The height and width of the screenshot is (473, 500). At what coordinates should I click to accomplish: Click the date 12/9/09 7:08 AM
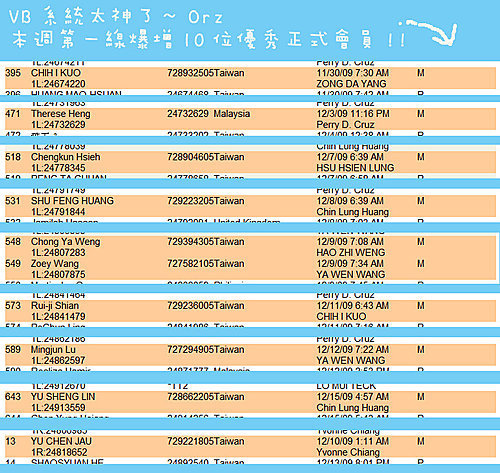click(x=350, y=242)
